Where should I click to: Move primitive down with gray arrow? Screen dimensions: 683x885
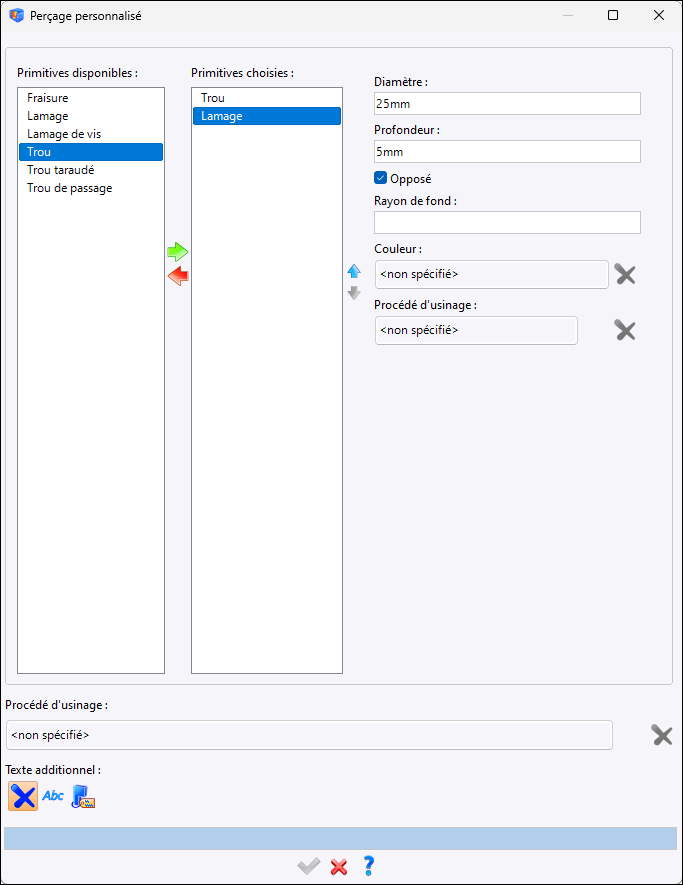point(354,293)
